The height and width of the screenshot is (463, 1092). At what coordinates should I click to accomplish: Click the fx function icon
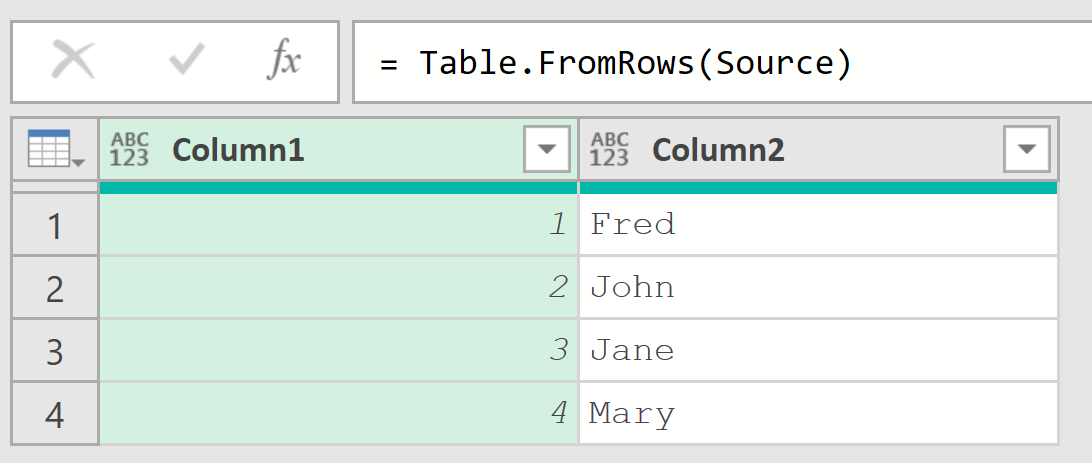tap(284, 61)
